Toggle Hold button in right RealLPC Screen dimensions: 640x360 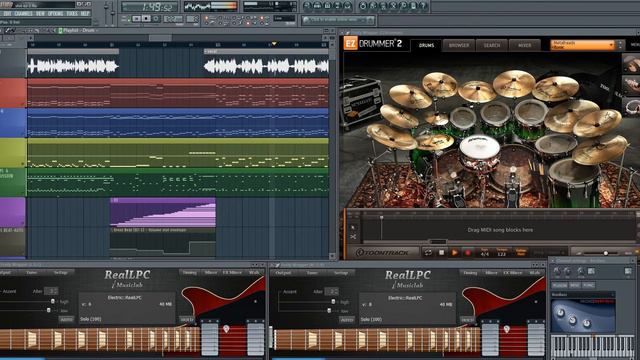click(x=467, y=320)
